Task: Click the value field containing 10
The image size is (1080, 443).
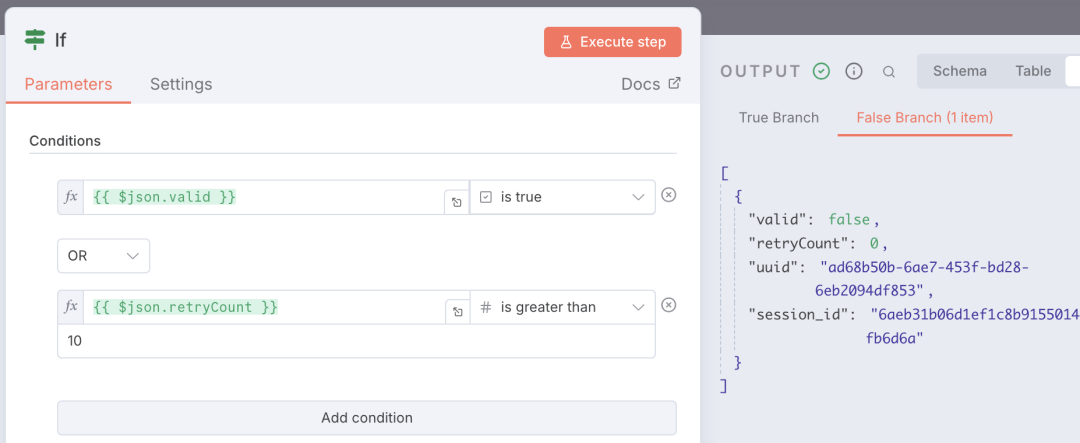Action: [x=356, y=341]
